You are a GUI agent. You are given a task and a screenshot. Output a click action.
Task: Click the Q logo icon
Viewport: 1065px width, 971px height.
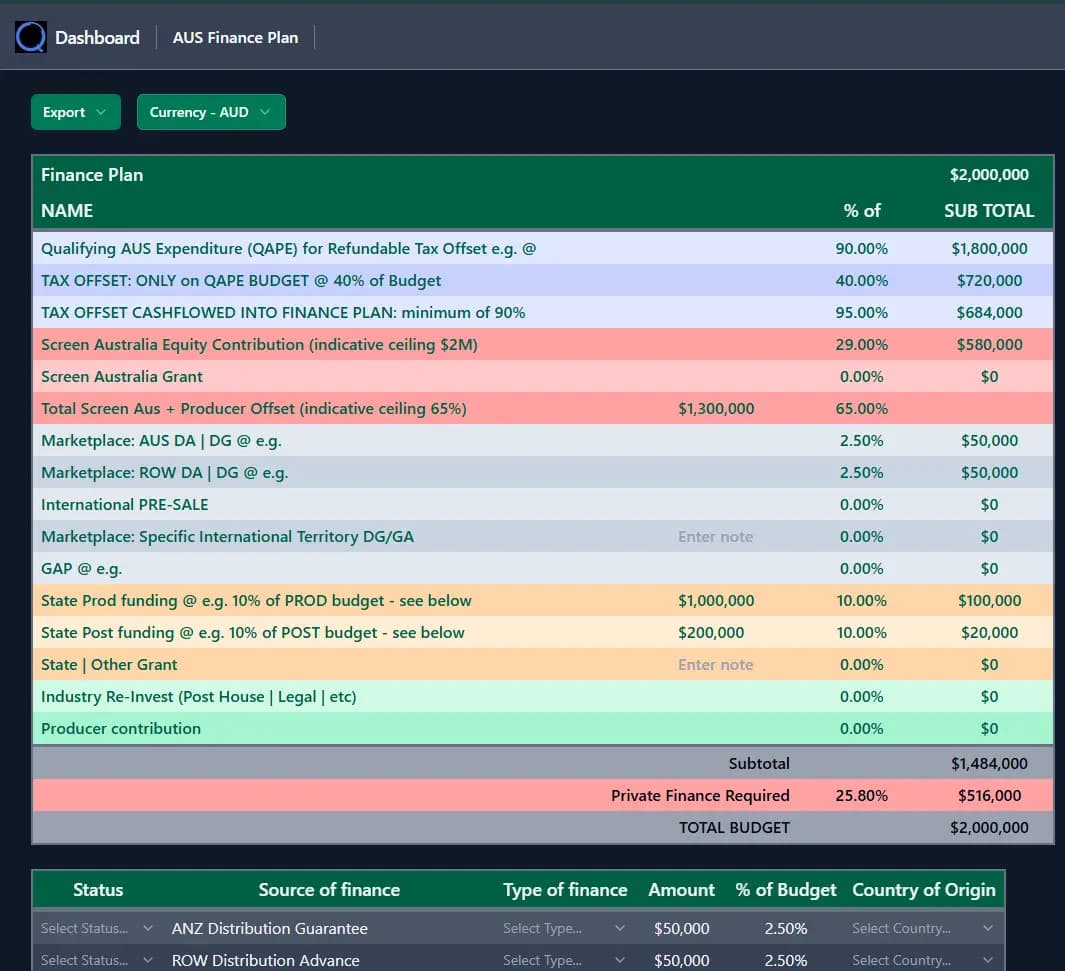31,37
